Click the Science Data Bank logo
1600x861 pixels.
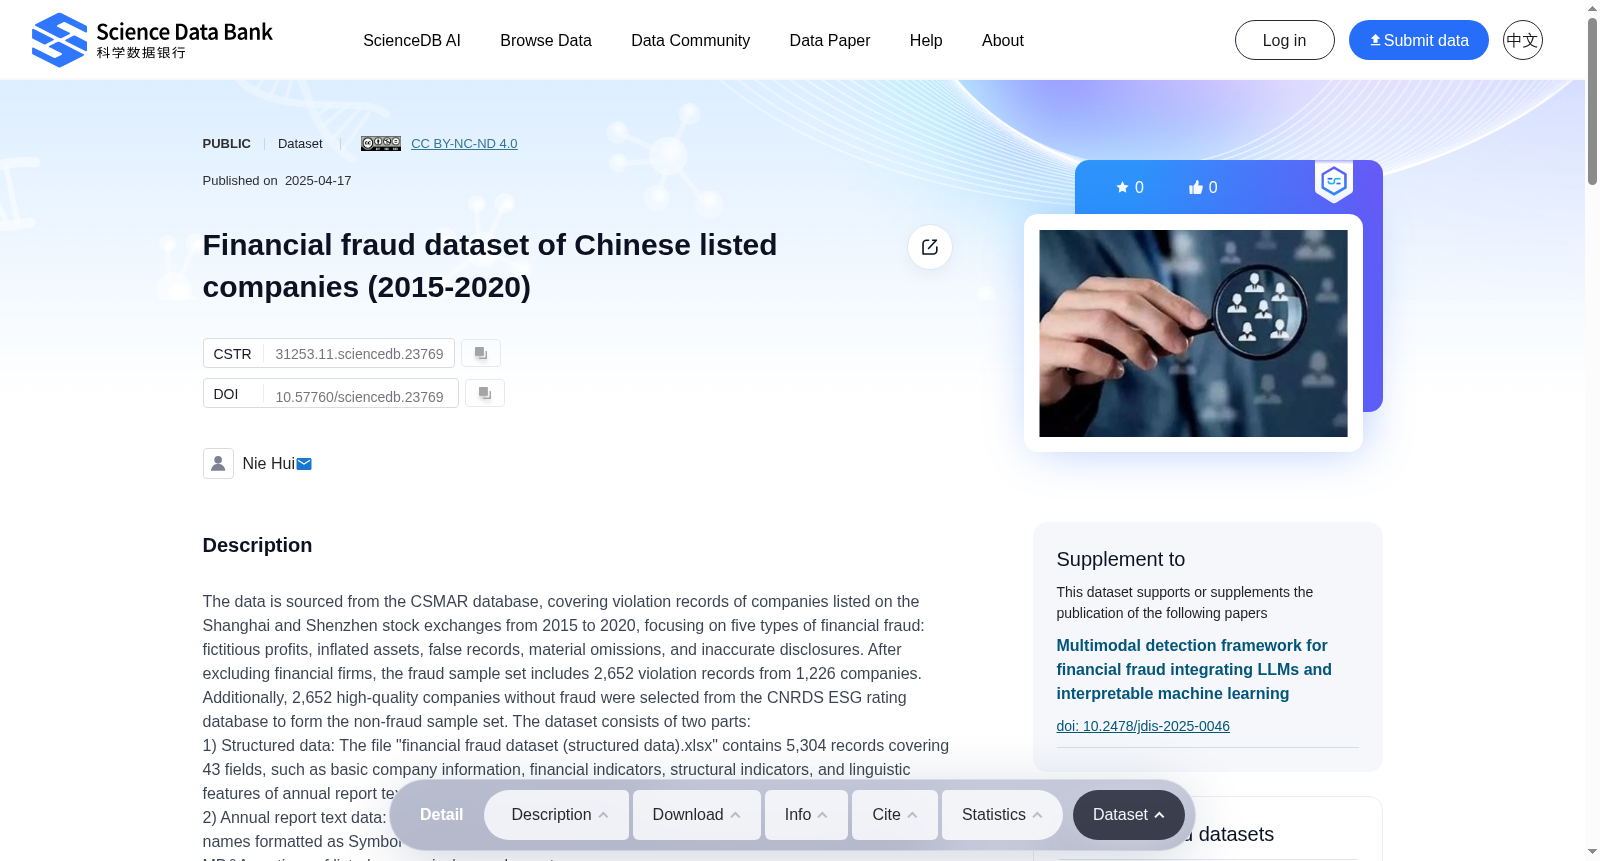click(x=152, y=40)
